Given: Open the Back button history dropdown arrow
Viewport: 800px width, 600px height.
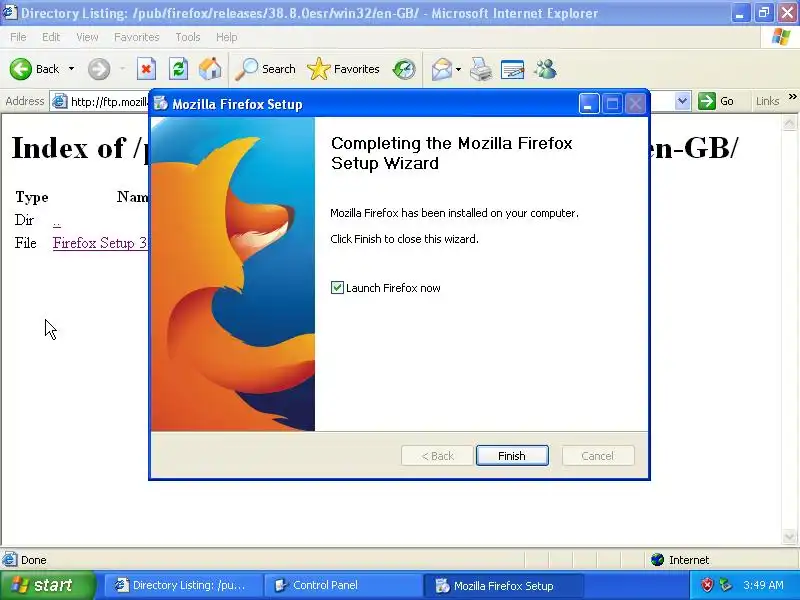Looking at the screenshot, I should [71, 69].
